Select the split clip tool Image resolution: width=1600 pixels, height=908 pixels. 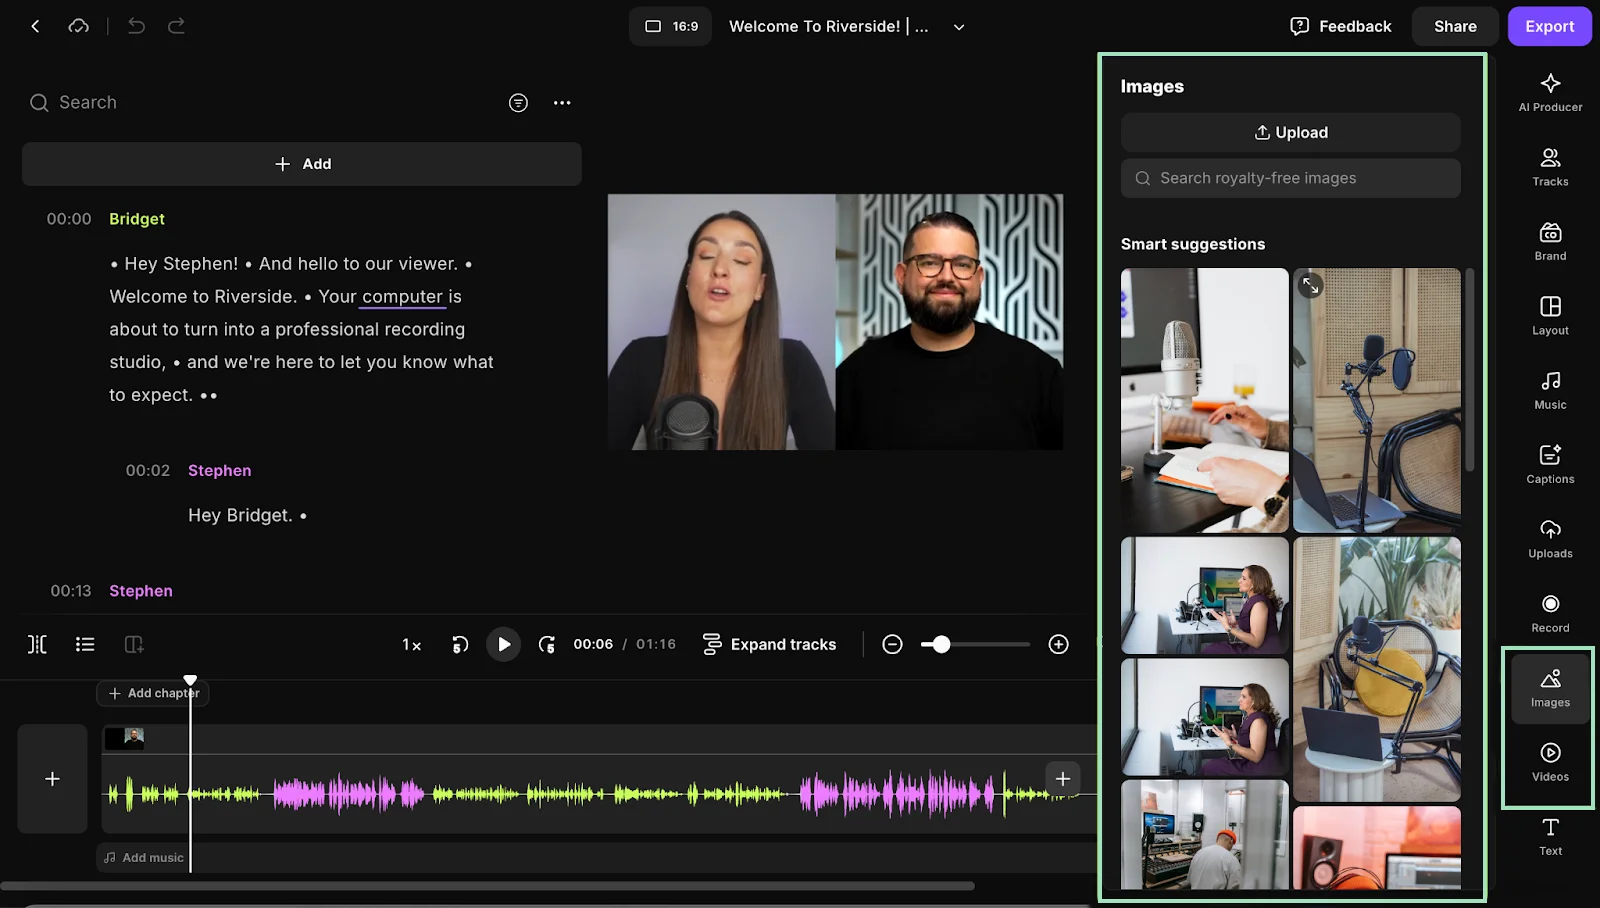37,644
